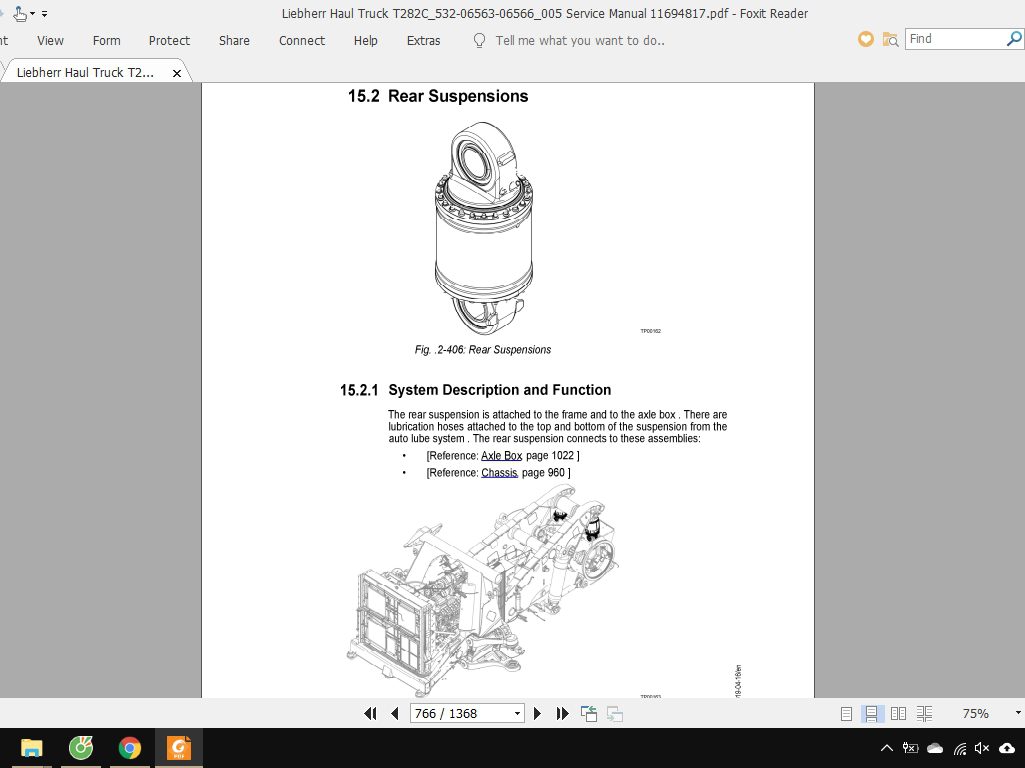
Task: Open the Connect ribbon tab
Action: tap(302, 41)
